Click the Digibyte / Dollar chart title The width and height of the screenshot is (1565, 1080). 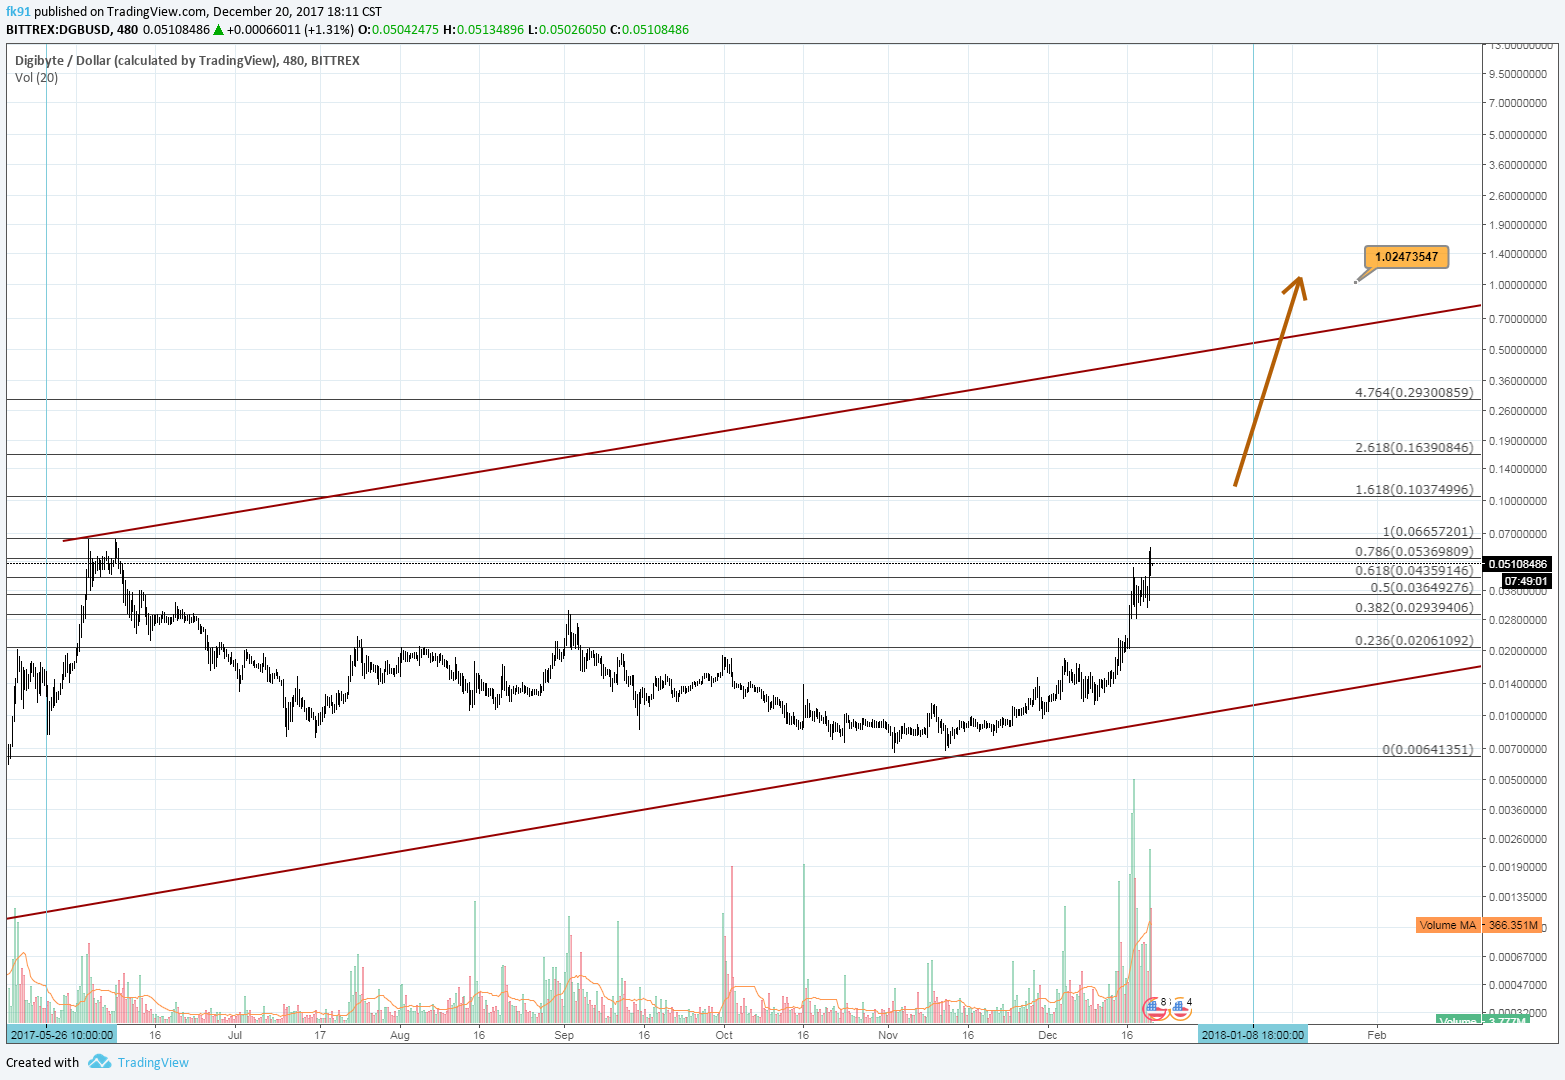(x=187, y=61)
